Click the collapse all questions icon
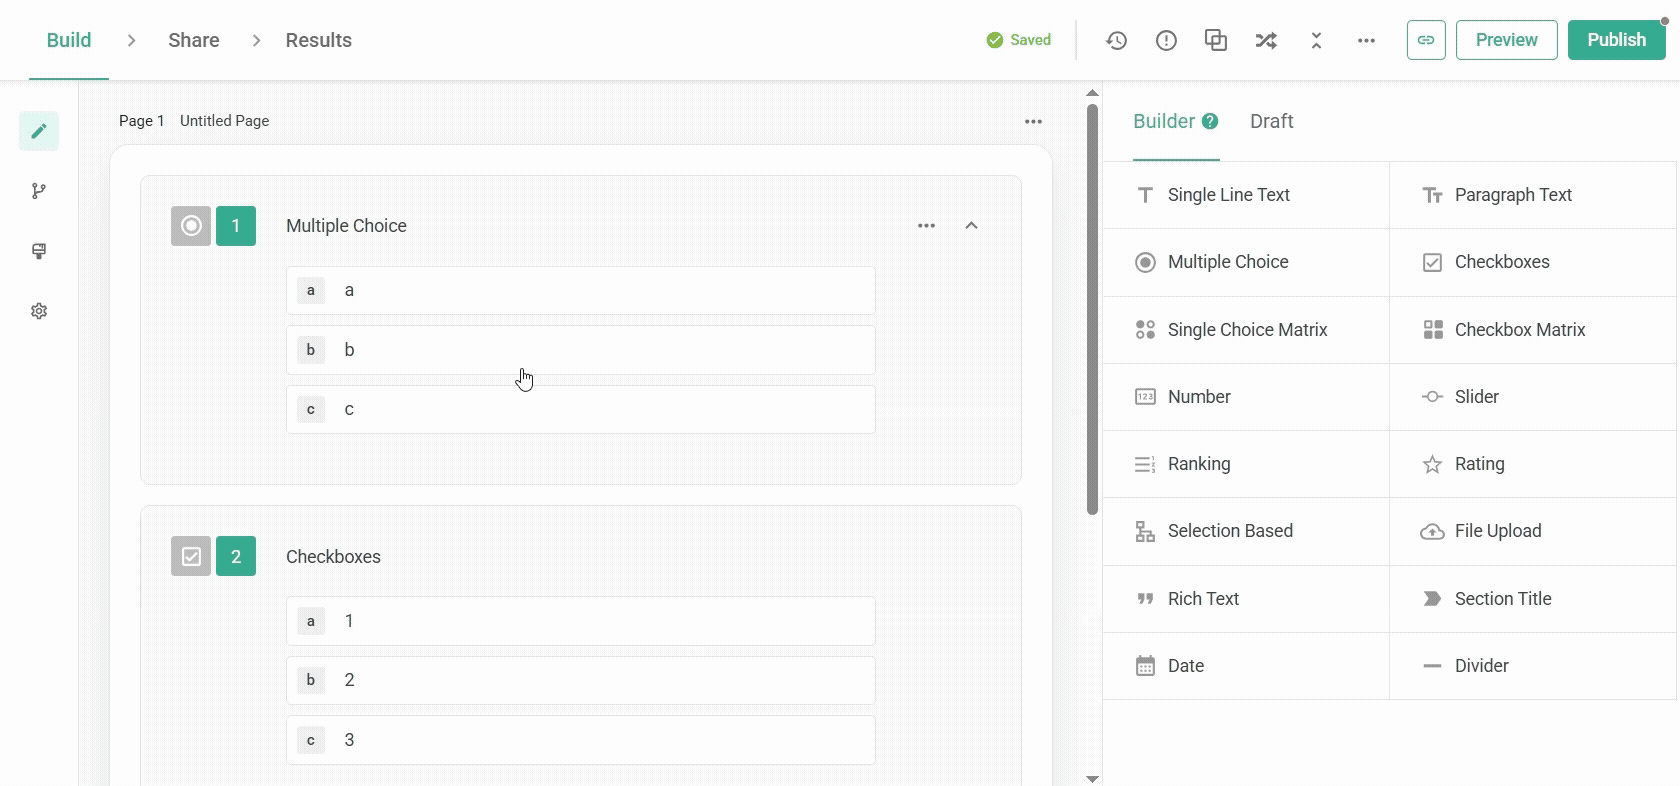The height and width of the screenshot is (786, 1680). 1316,40
